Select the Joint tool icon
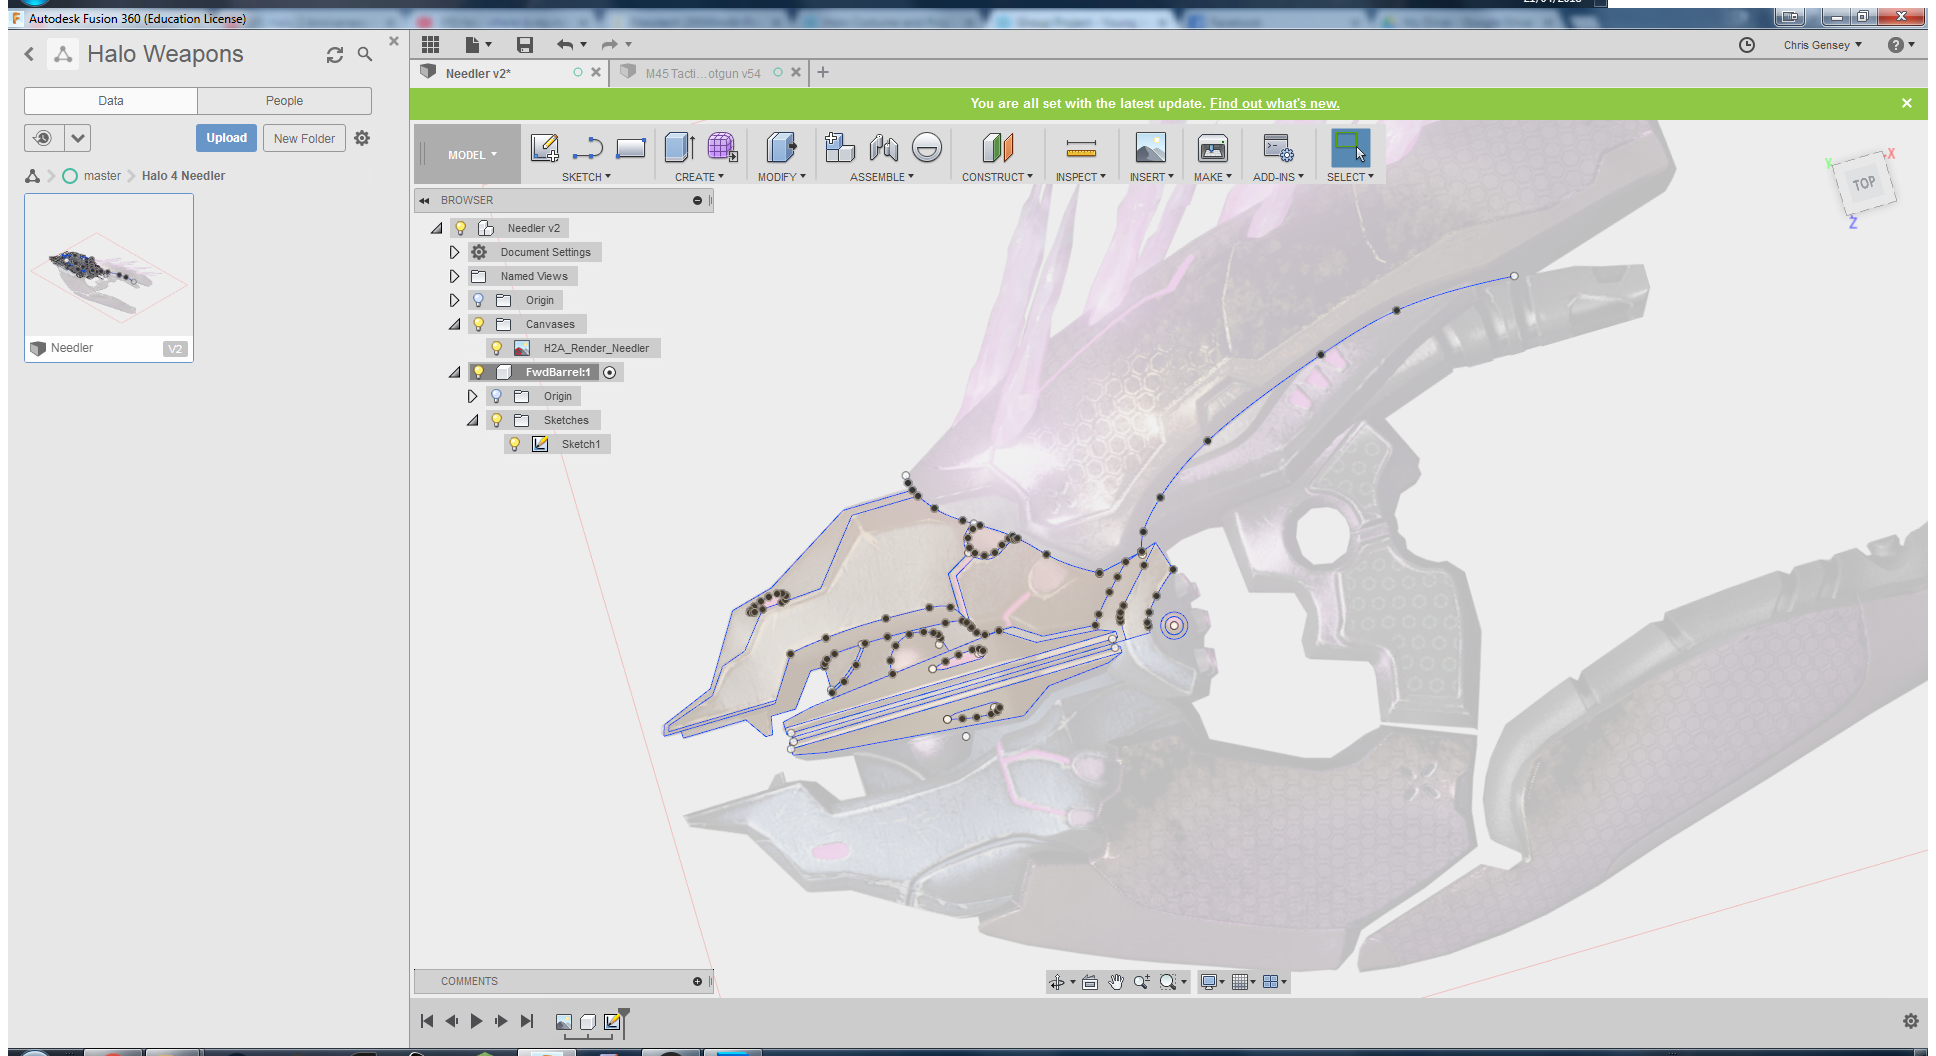Image resolution: width=1936 pixels, height=1056 pixels. 884,148
